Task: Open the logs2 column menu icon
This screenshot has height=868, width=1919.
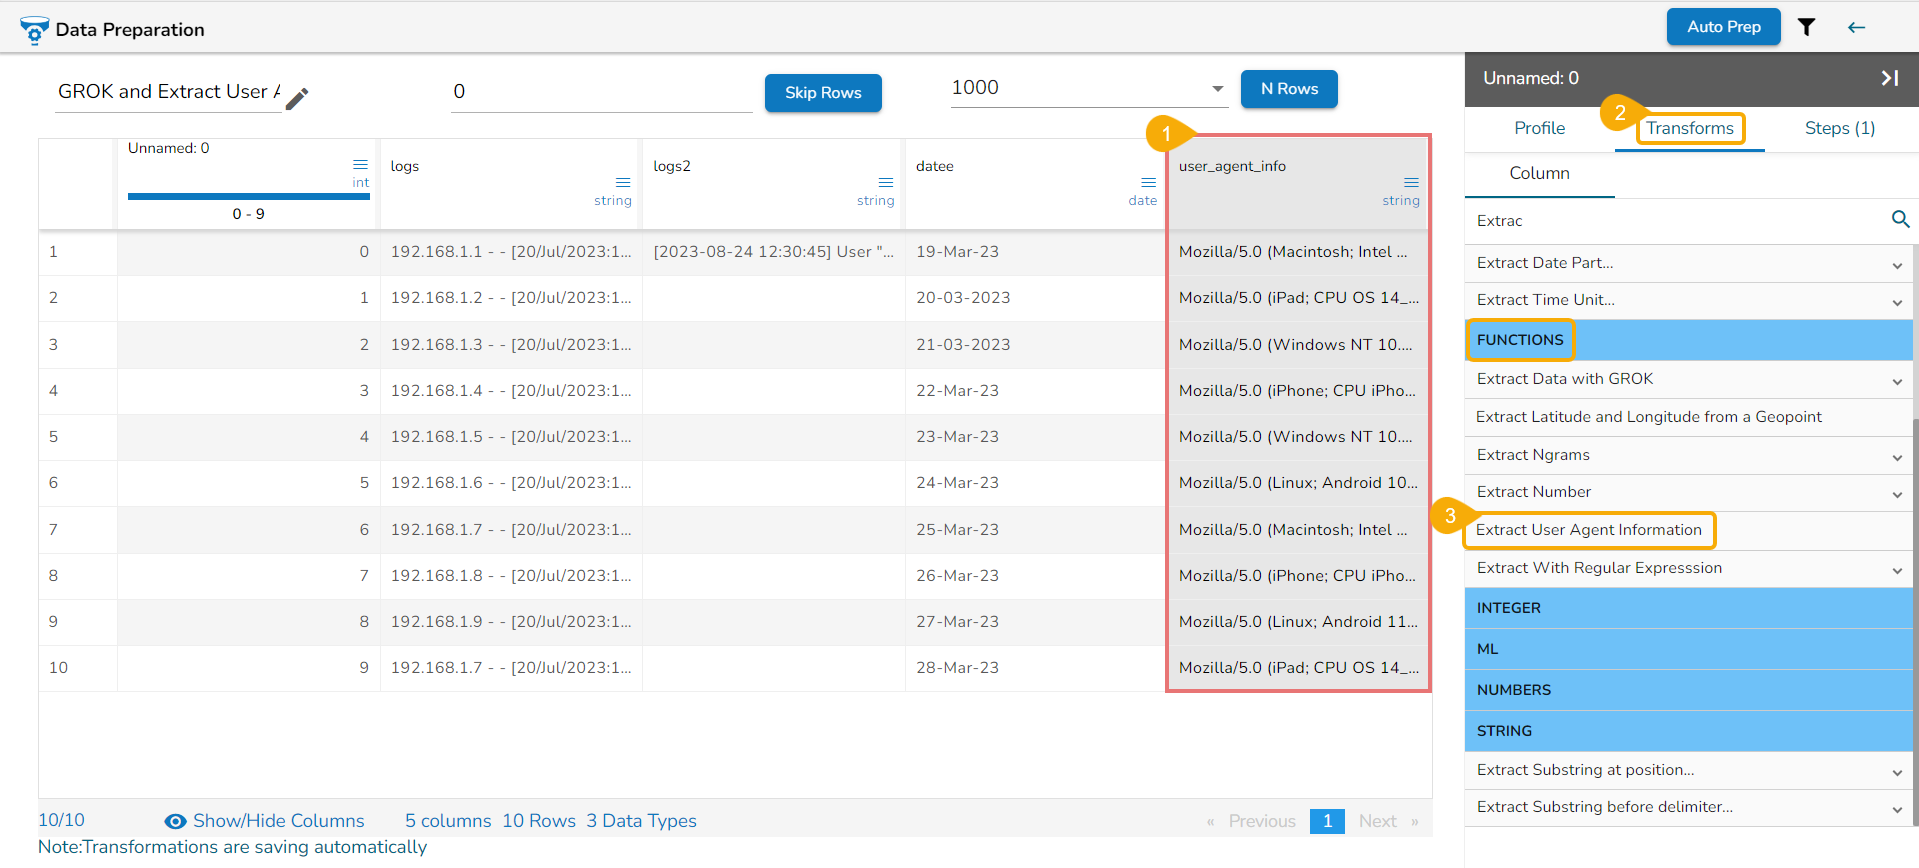Action: pyautogui.click(x=885, y=182)
